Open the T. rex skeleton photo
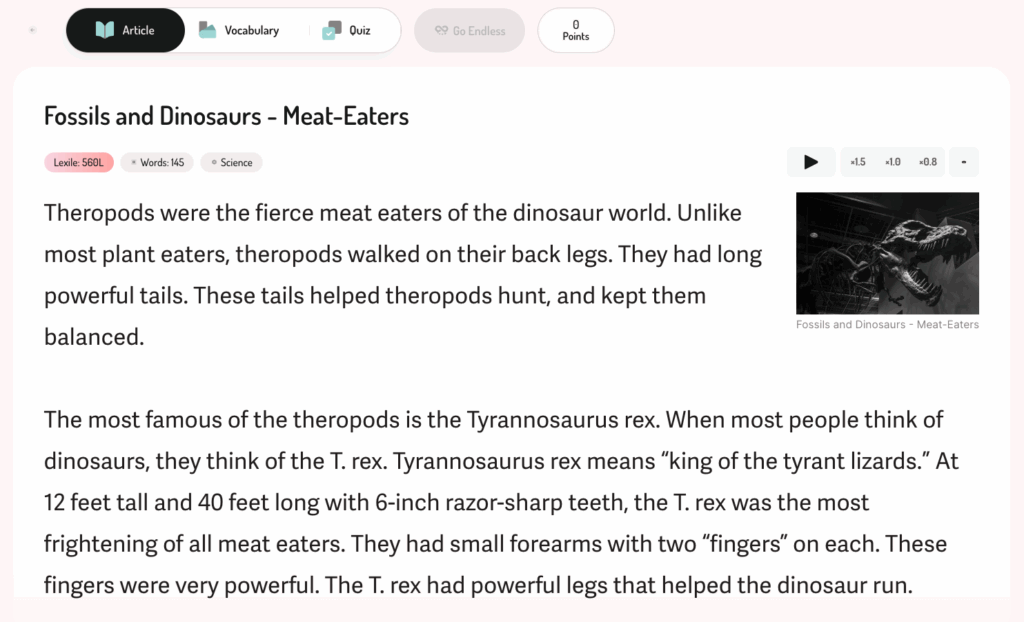The height and width of the screenshot is (622, 1024). (887, 253)
